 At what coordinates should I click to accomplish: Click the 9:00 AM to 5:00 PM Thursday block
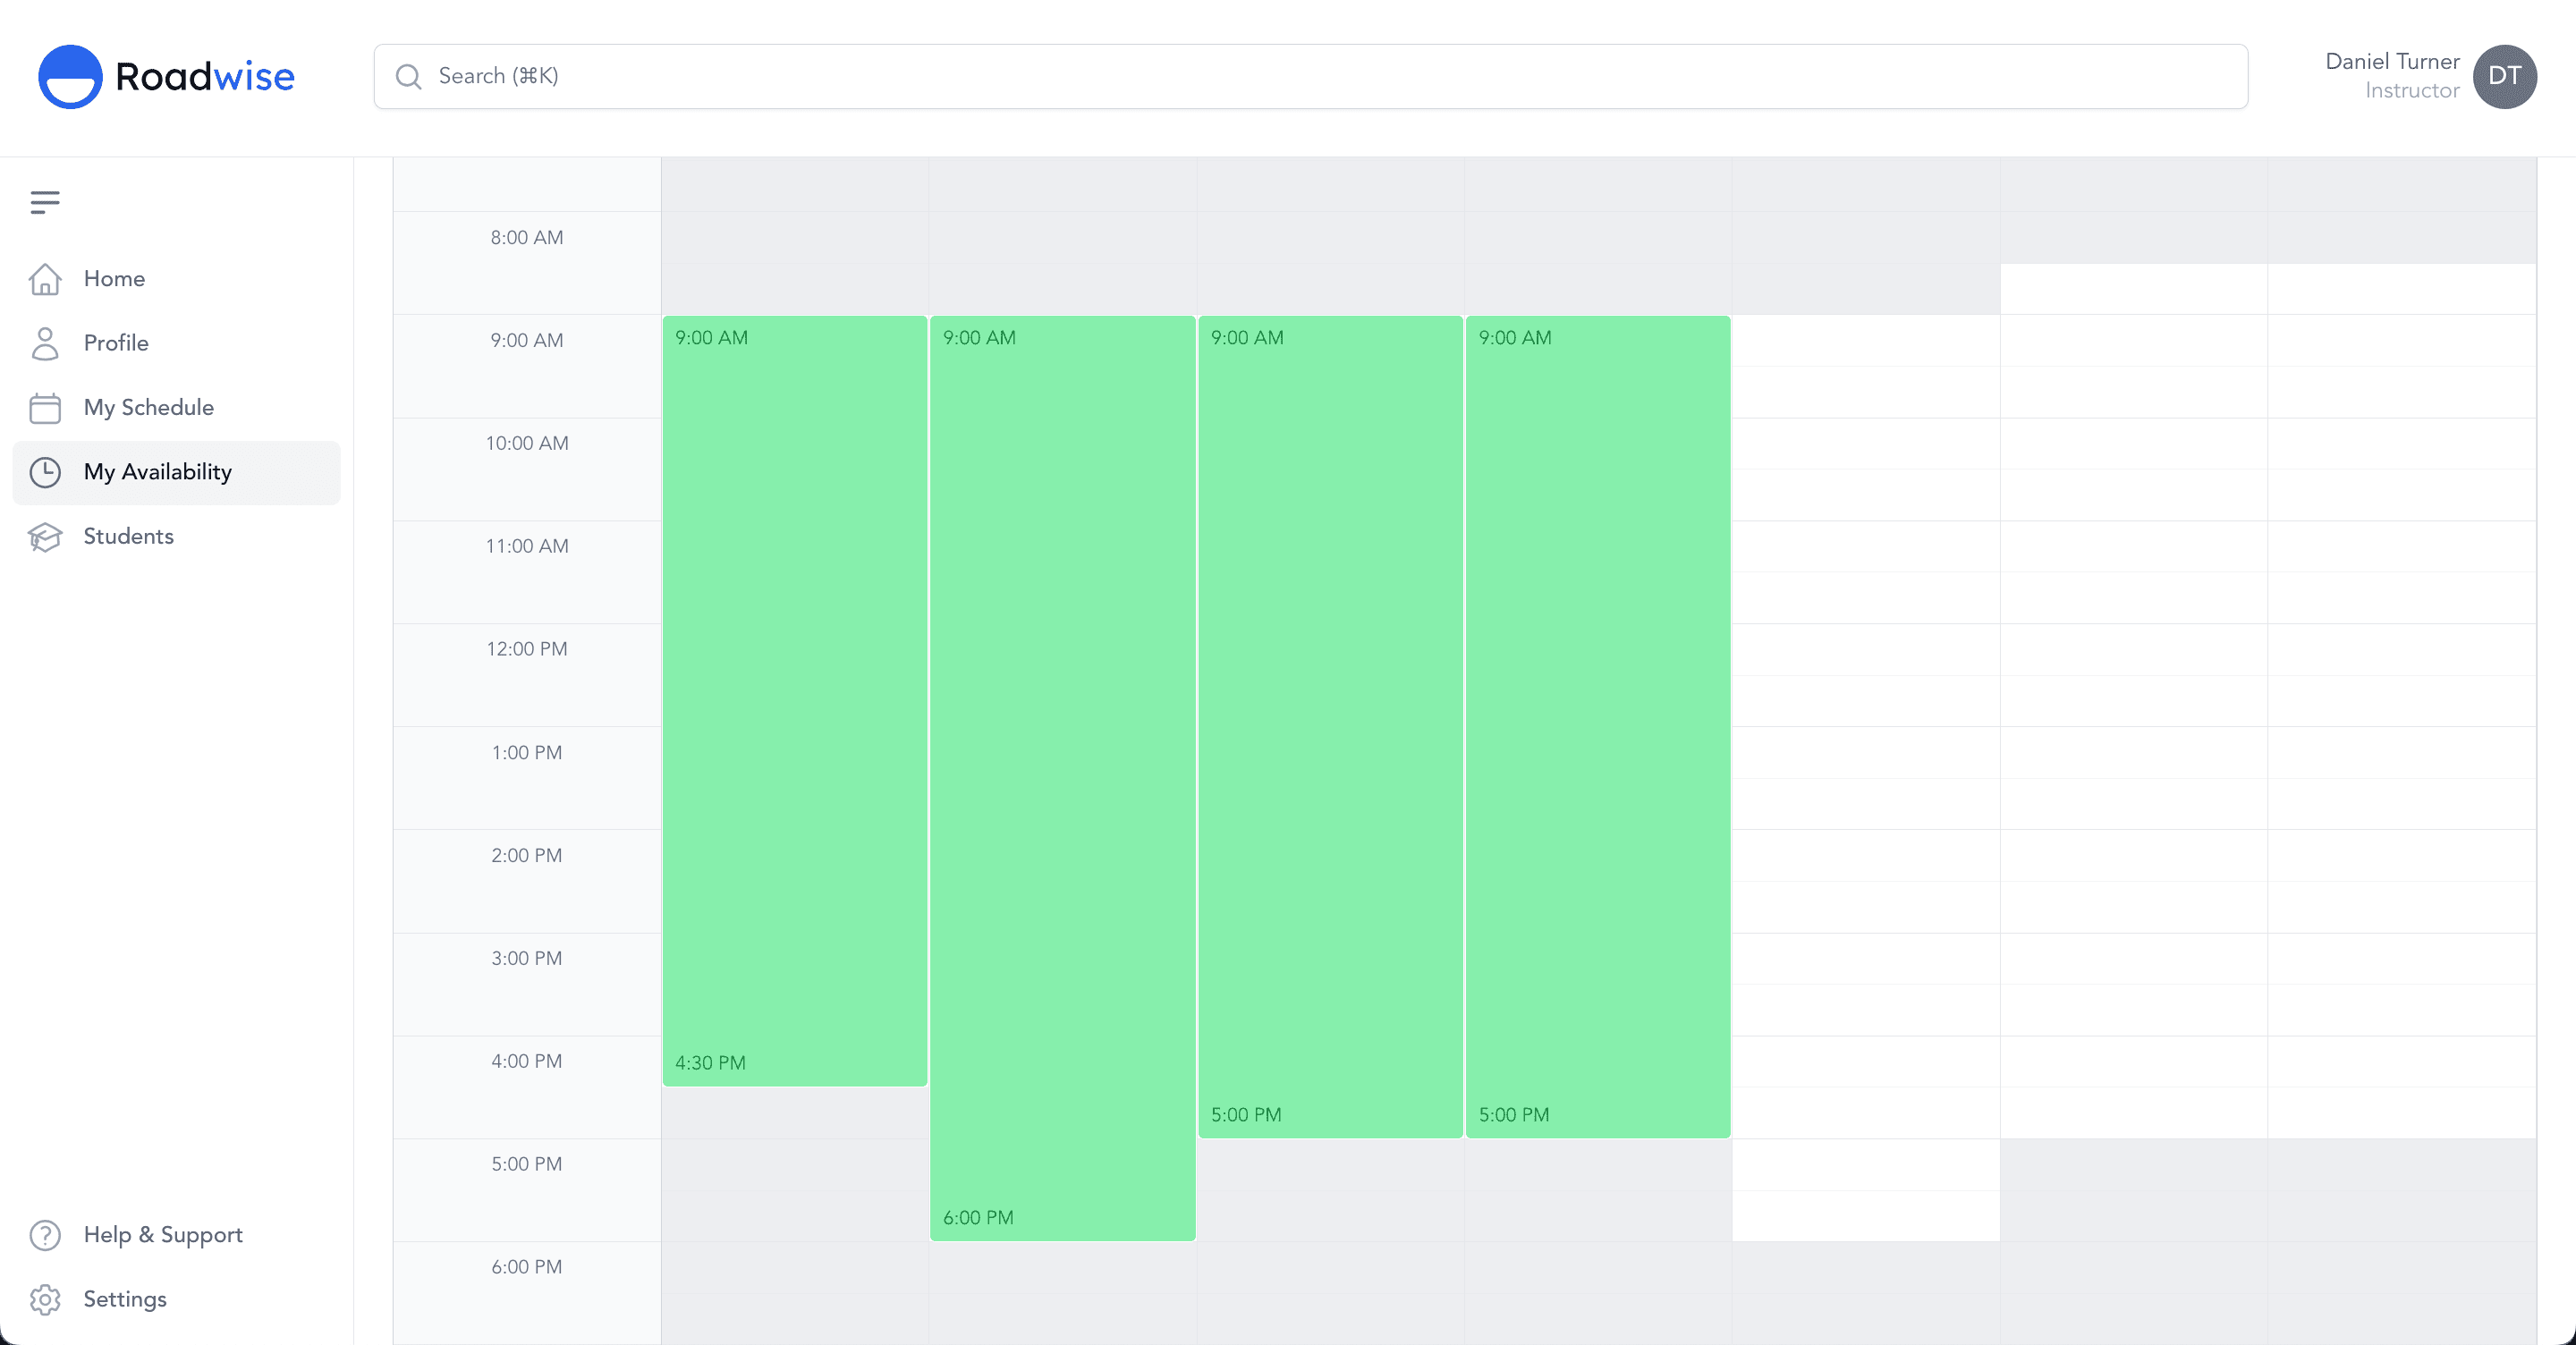1597,727
